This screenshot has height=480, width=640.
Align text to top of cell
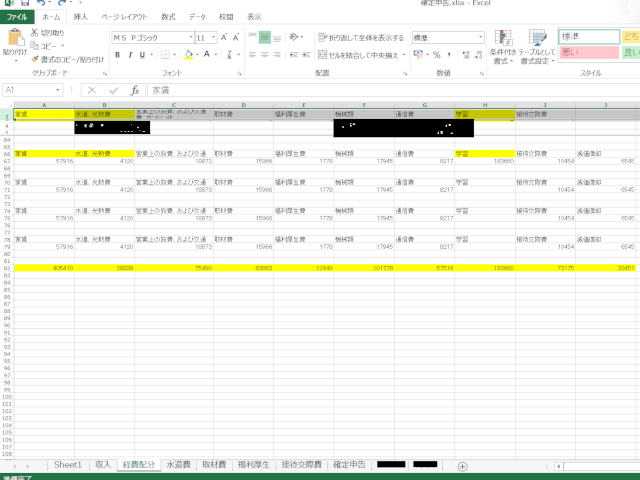252,38
